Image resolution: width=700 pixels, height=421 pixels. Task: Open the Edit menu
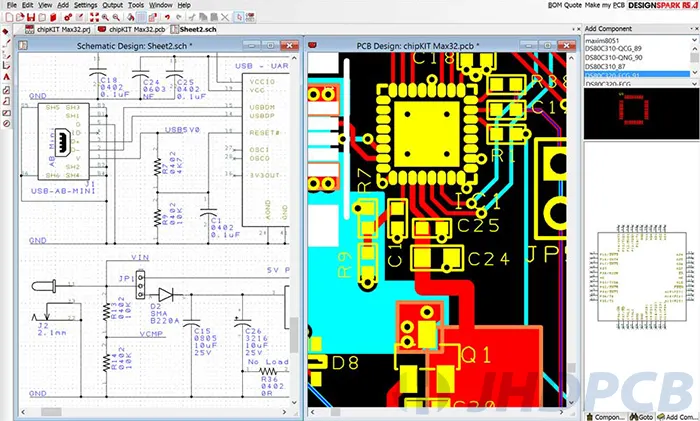28,5
